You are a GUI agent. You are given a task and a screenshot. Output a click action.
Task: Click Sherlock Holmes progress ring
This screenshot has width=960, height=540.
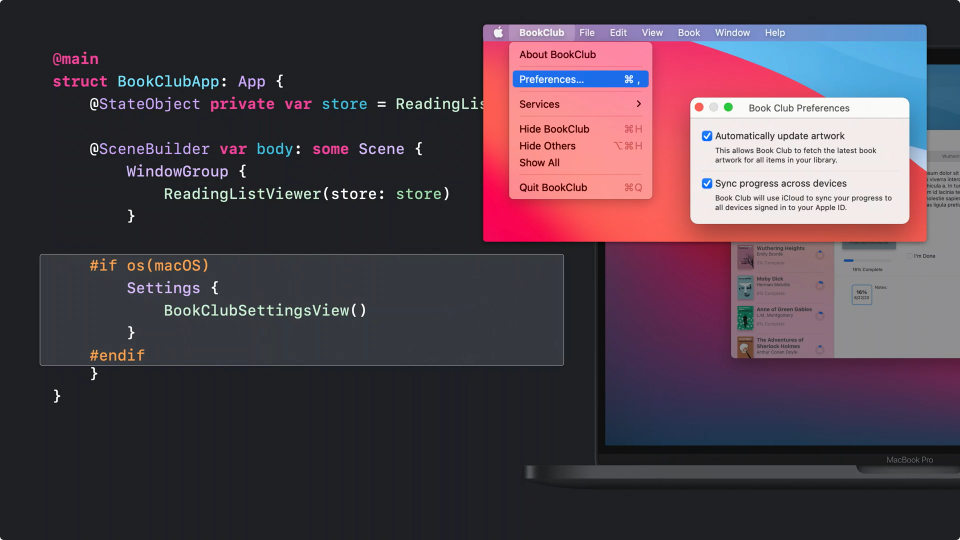(820, 349)
